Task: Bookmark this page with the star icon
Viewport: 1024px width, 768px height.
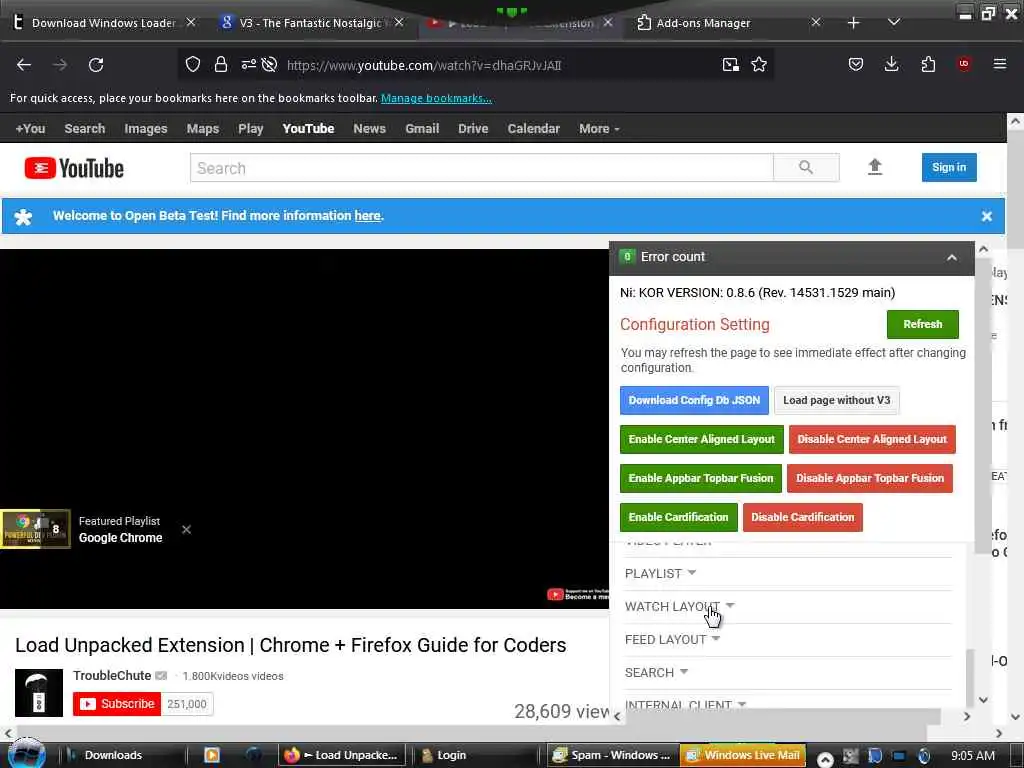Action: [759, 64]
